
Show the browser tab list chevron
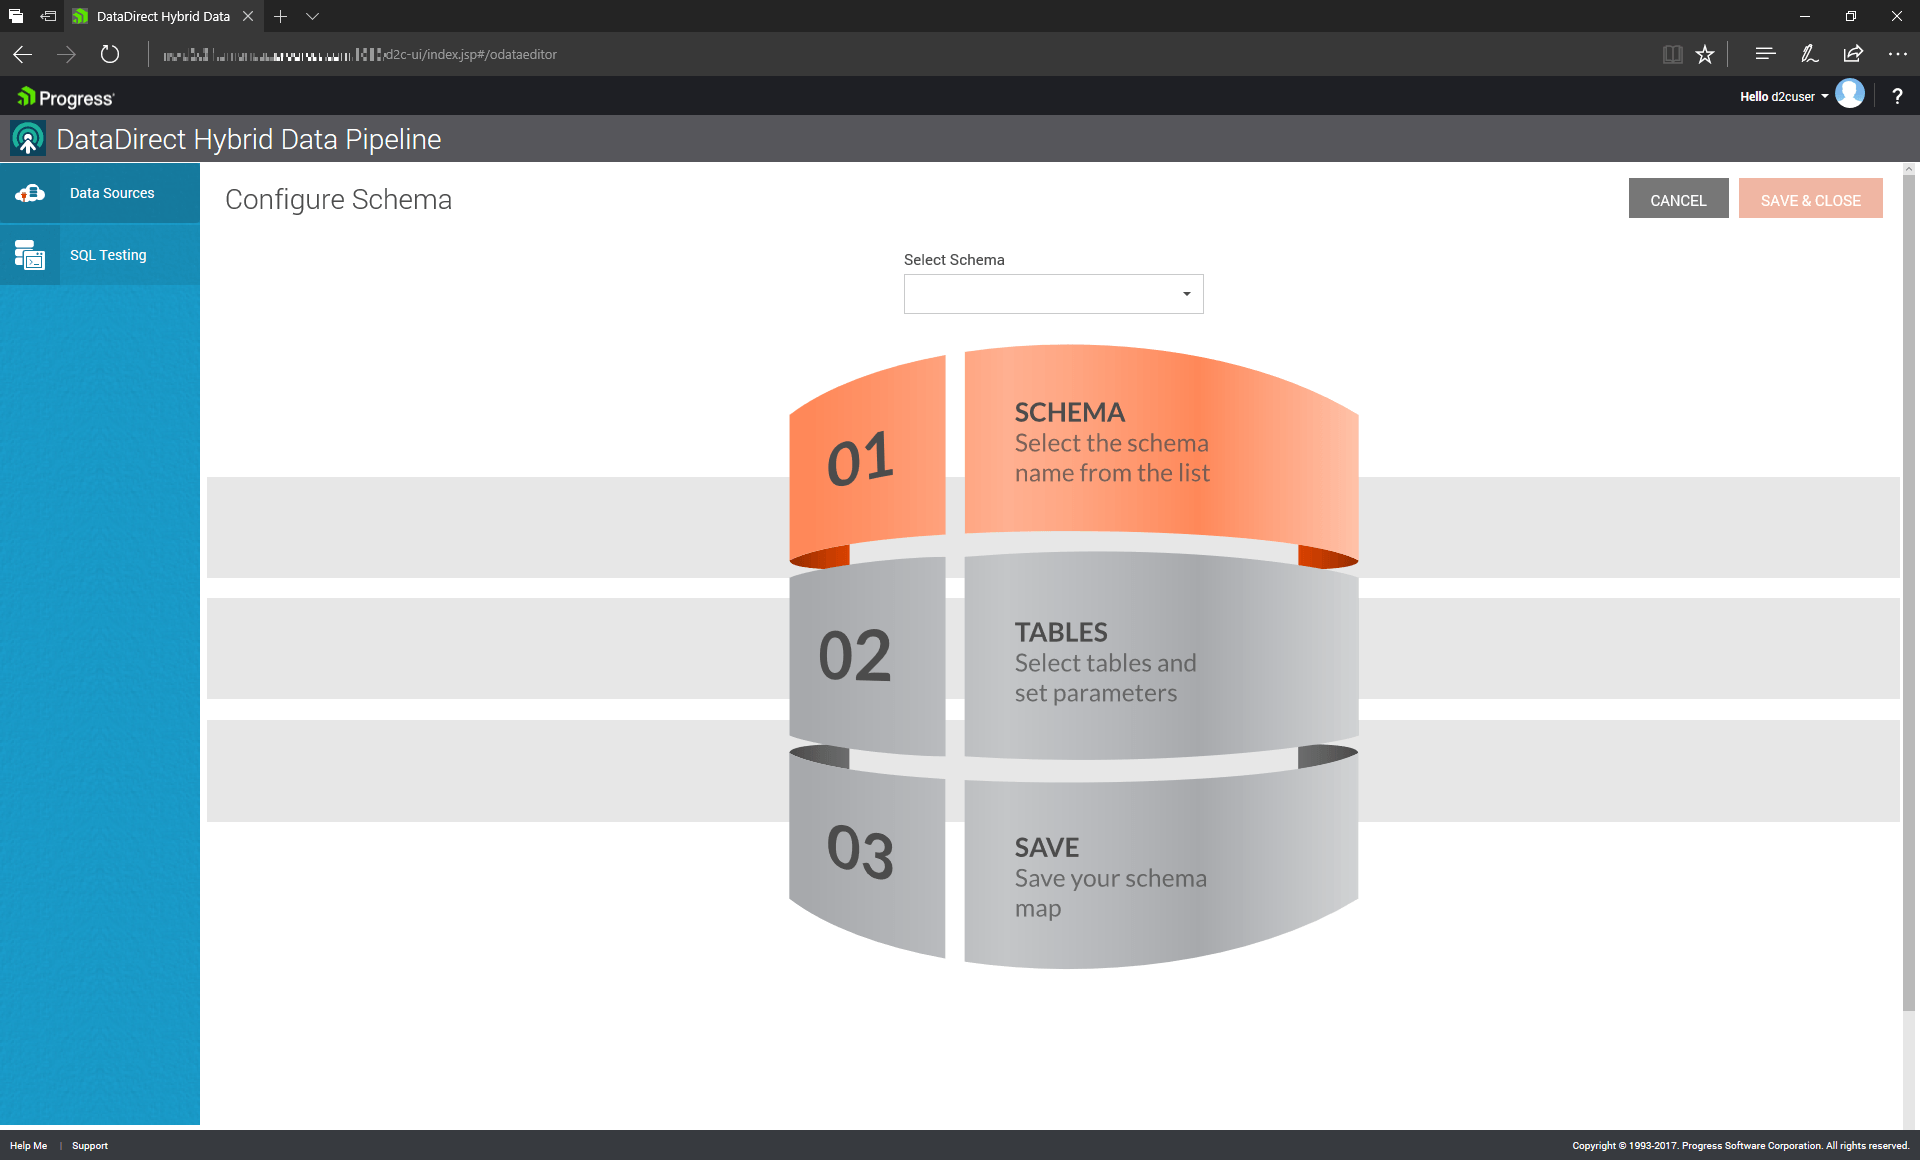click(x=312, y=16)
